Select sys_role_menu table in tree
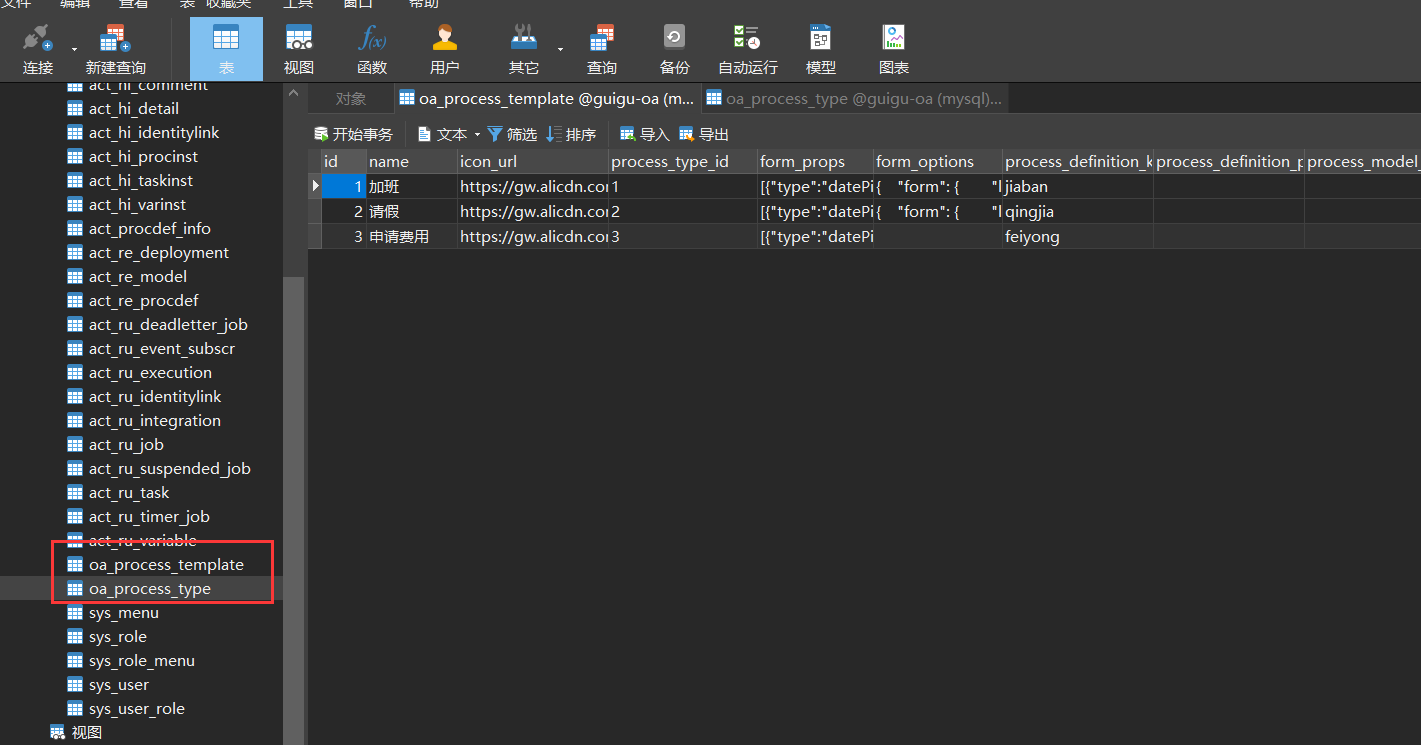The image size is (1421, 745). click(x=142, y=660)
